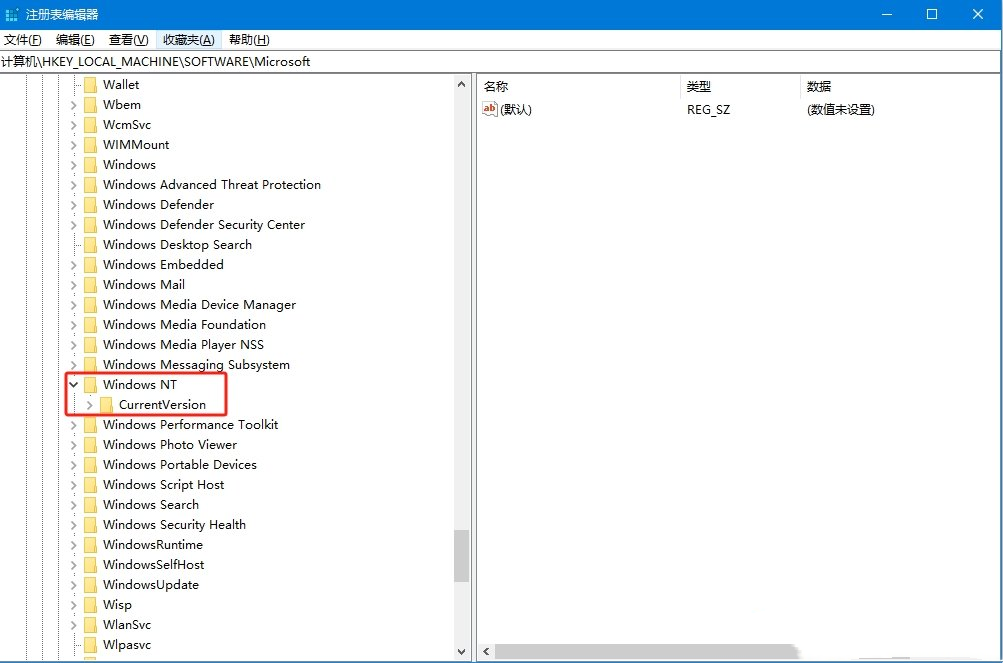This screenshot has height=663, width=1003.
Task: Click the registry path address bar
Action: click(x=500, y=61)
